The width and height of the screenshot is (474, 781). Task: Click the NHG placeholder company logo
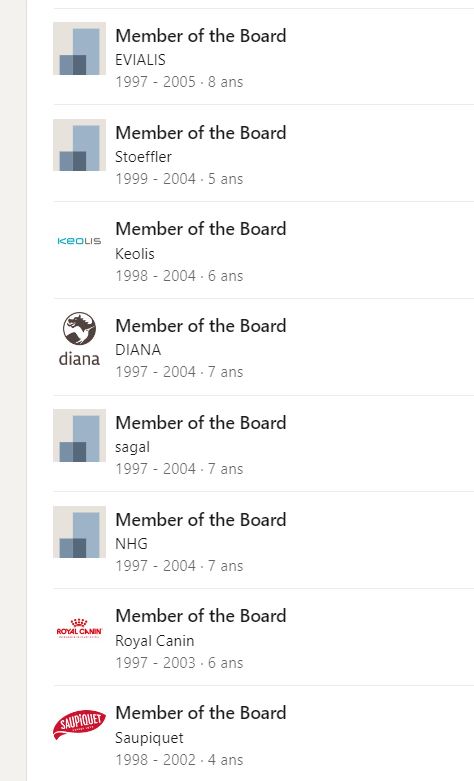point(79,532)
